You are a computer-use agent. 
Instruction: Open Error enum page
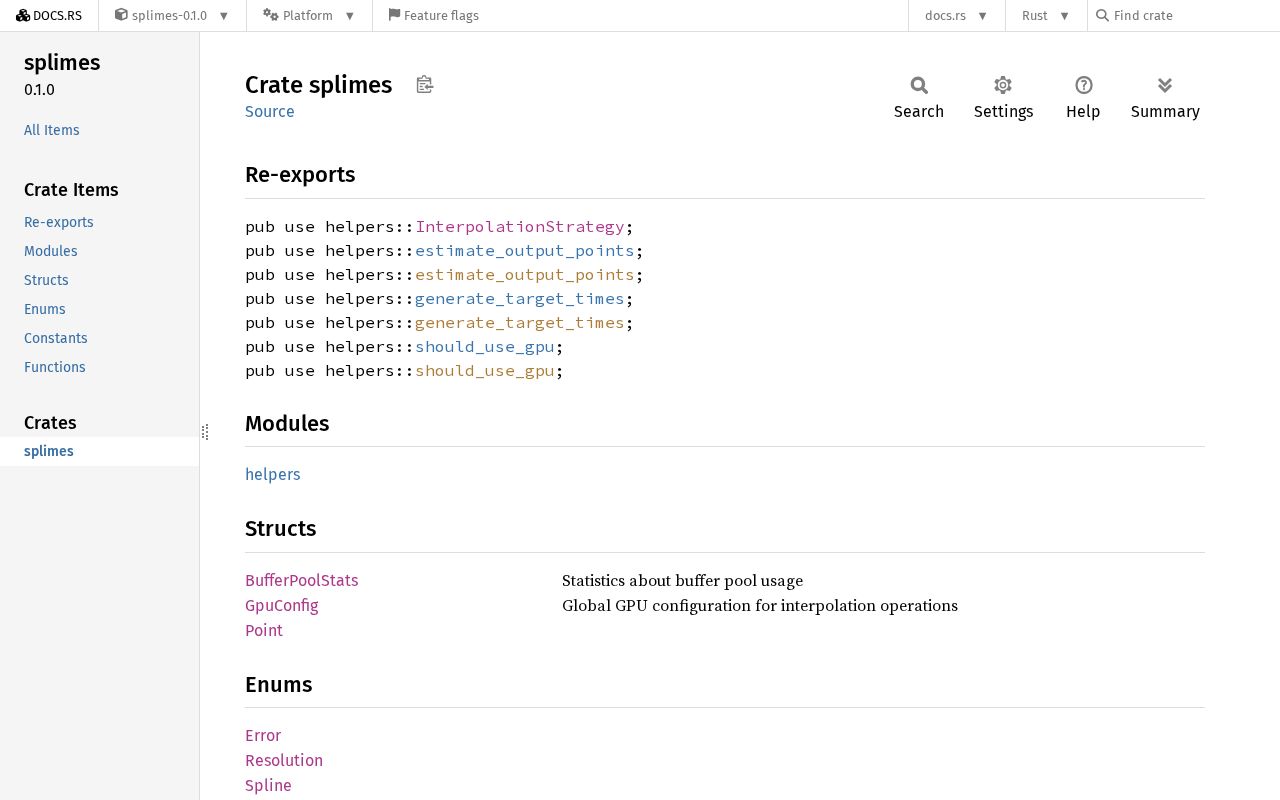click(x=263, y=735)
